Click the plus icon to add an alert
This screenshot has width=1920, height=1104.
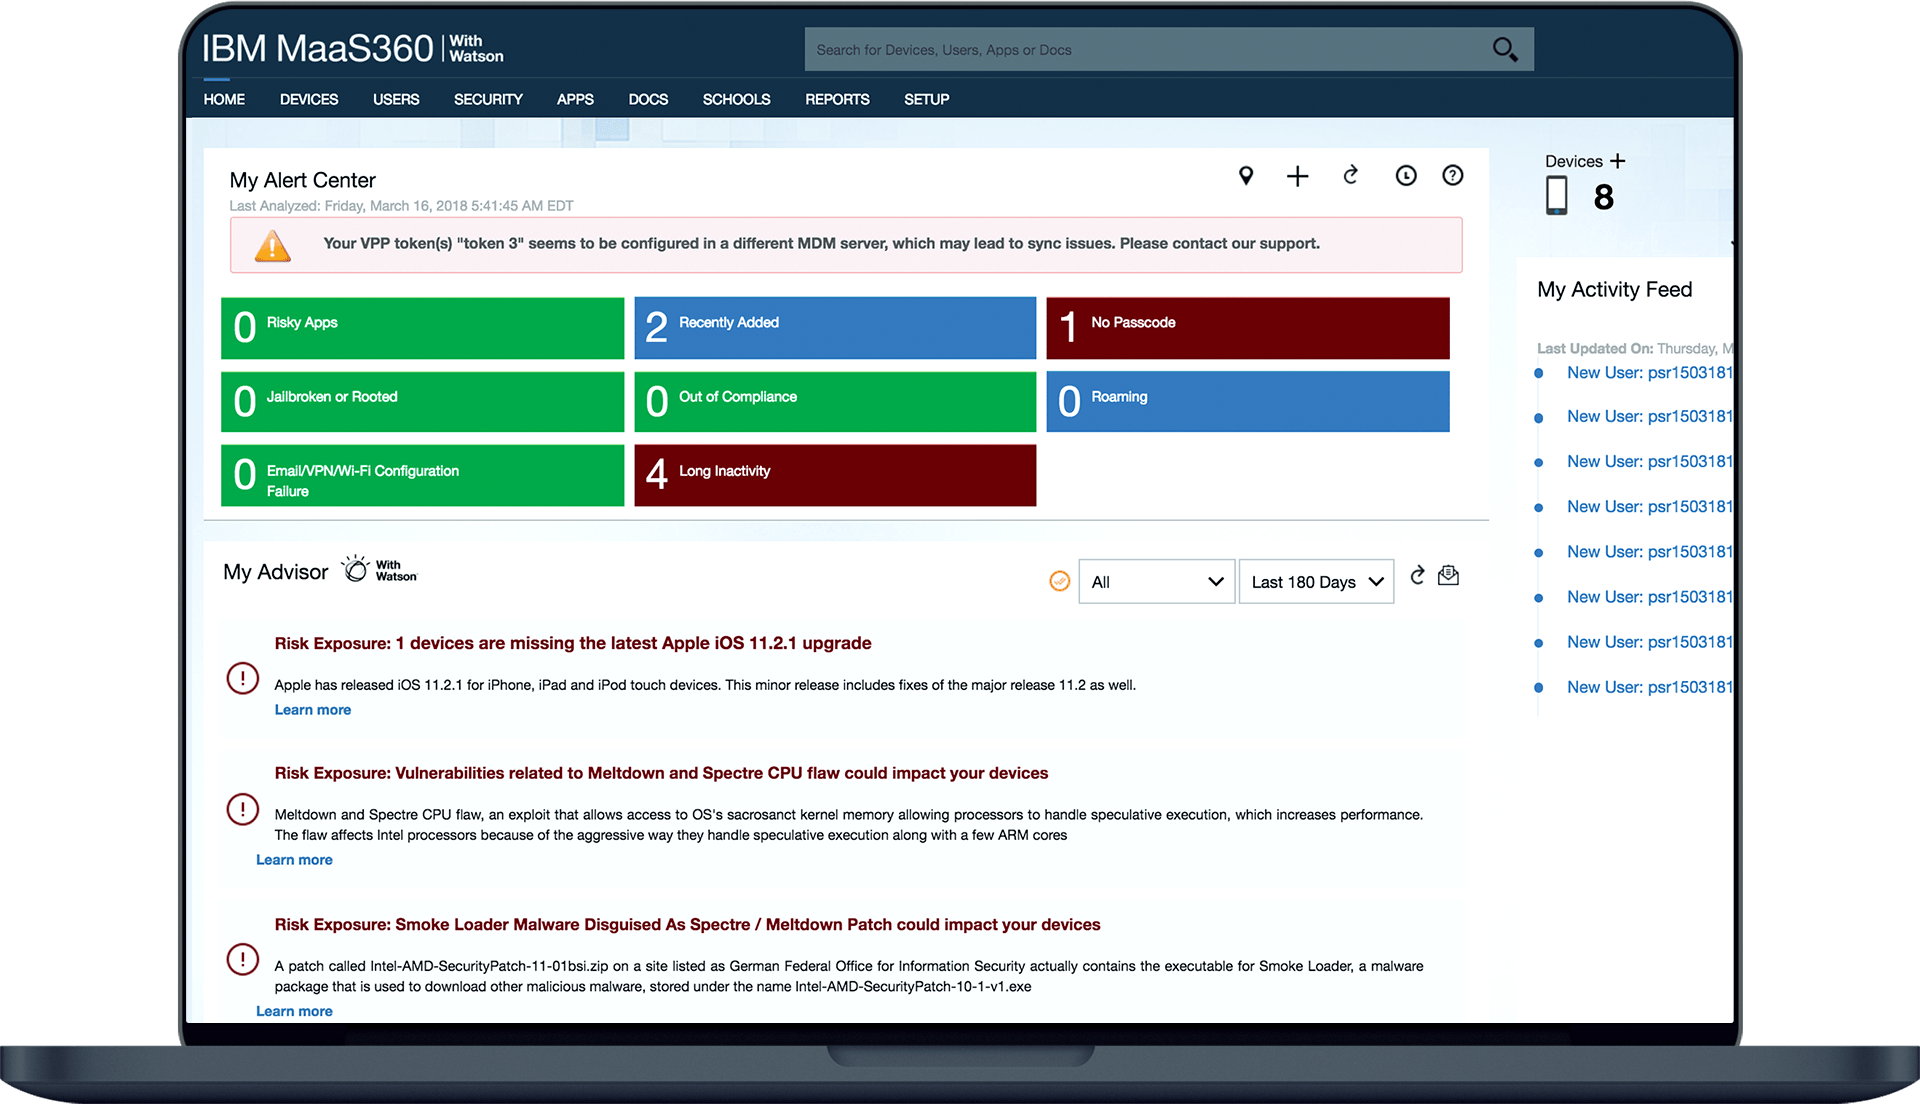(1297, 177)
